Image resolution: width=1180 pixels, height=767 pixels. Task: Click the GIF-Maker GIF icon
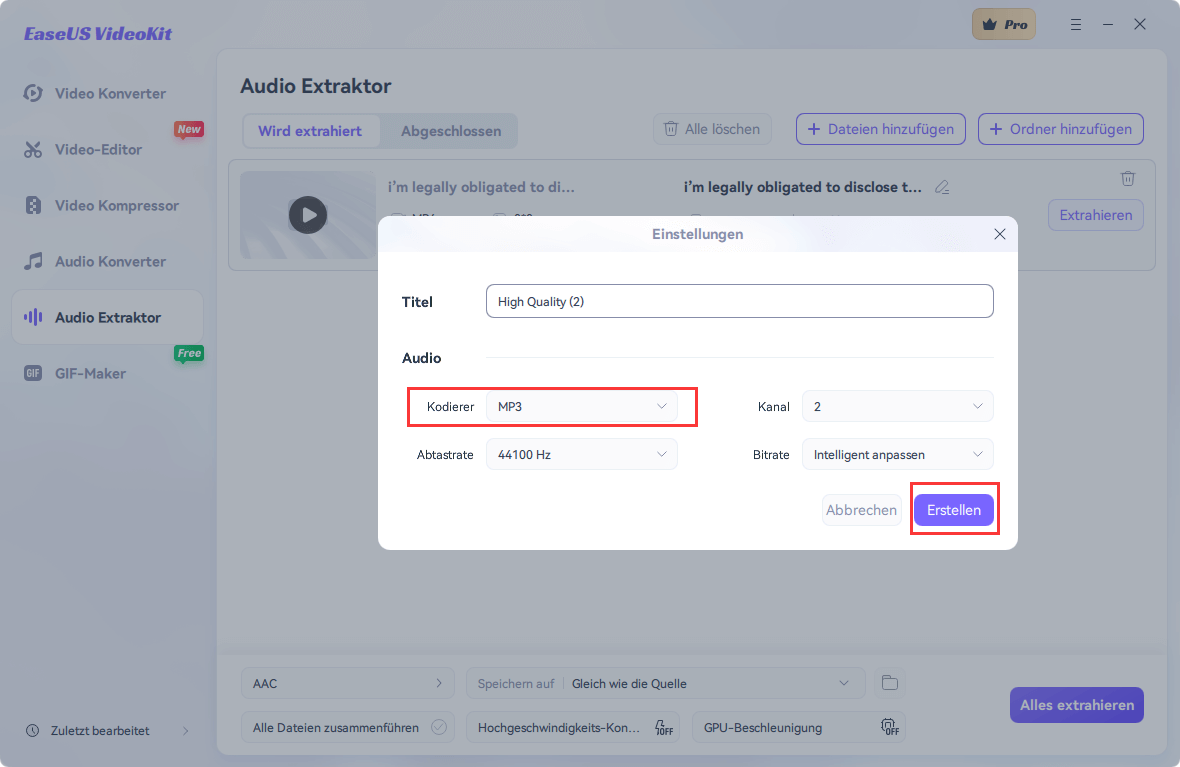tap(32, 373)
